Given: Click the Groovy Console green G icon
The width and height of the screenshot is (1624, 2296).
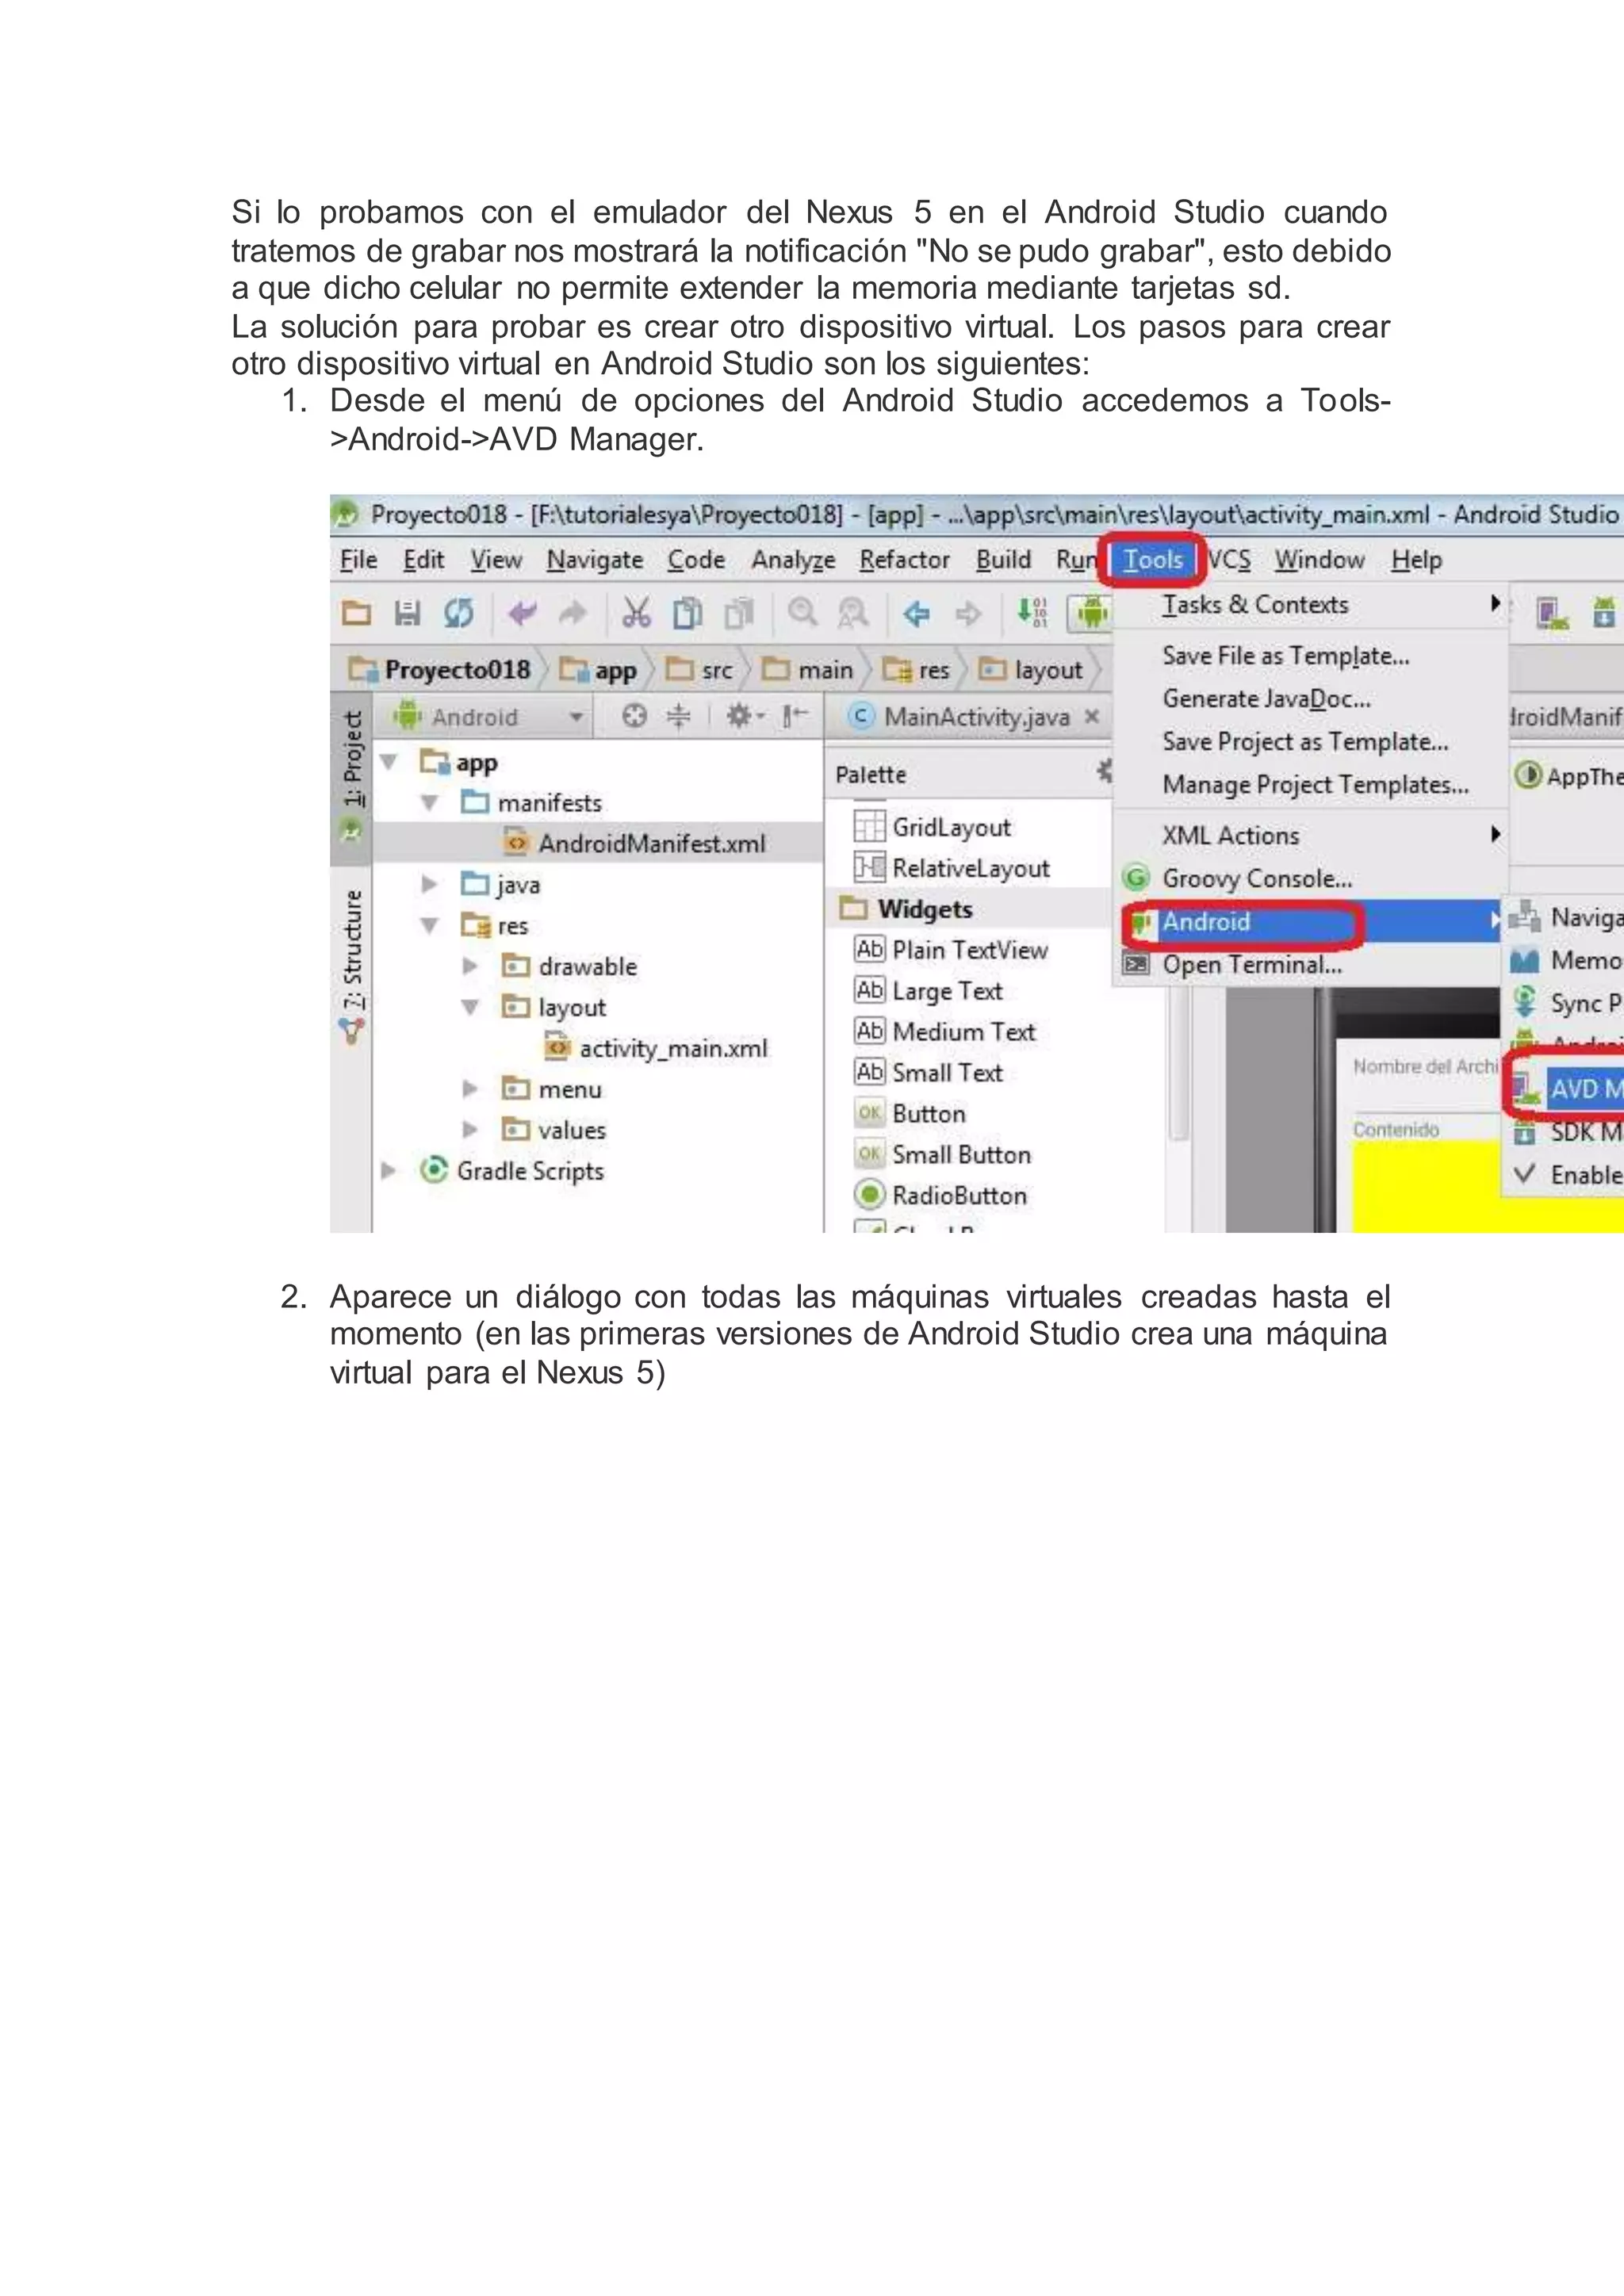Looking at the screenshot, I should [1136, 878].
